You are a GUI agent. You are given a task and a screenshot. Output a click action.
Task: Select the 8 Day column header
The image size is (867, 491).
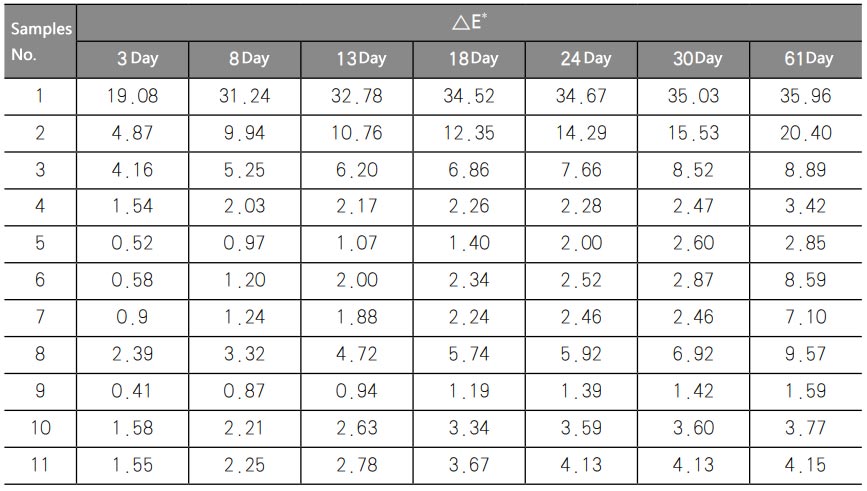[x=249, y=59]
